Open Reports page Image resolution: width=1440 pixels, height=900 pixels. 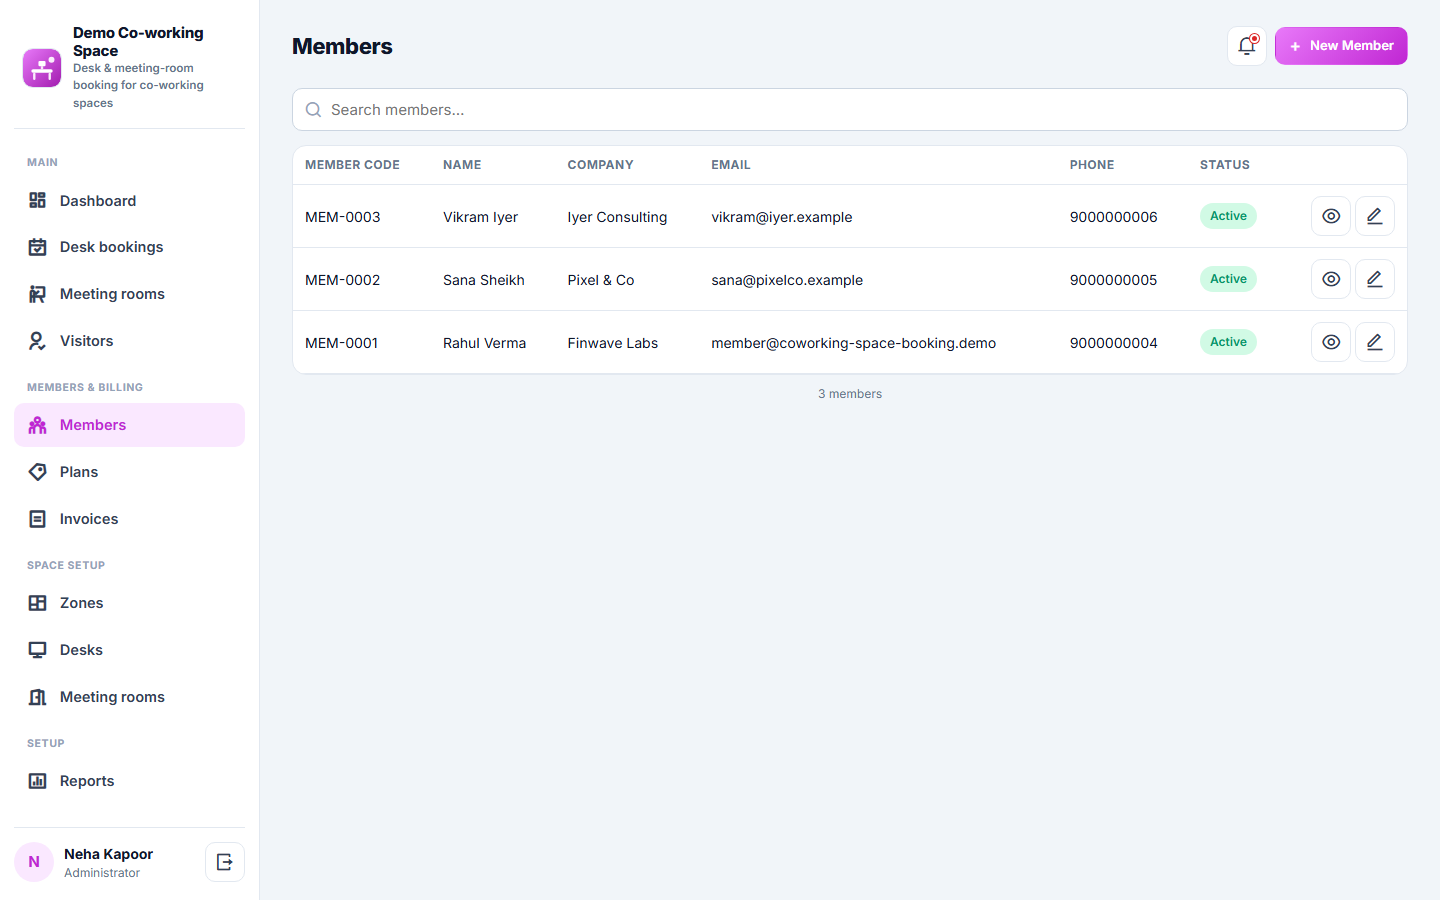click(130, 781)
